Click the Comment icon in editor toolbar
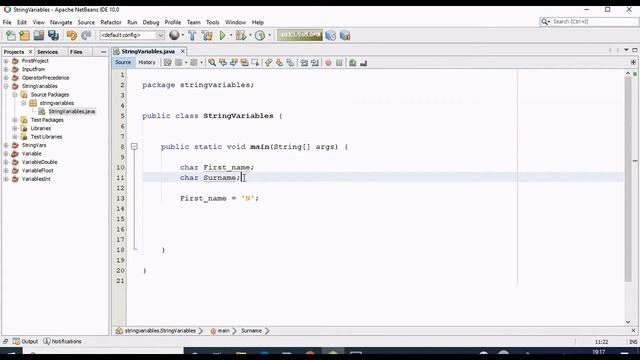This screenshot has height=360, width=640. coord(353,62)
